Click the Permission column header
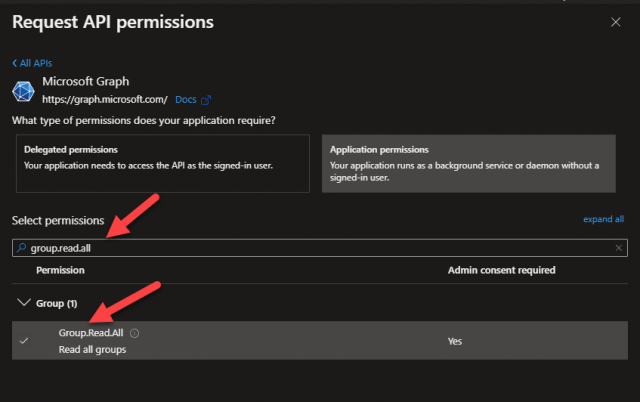Screen dimensions: 640x402 [60, 270]
